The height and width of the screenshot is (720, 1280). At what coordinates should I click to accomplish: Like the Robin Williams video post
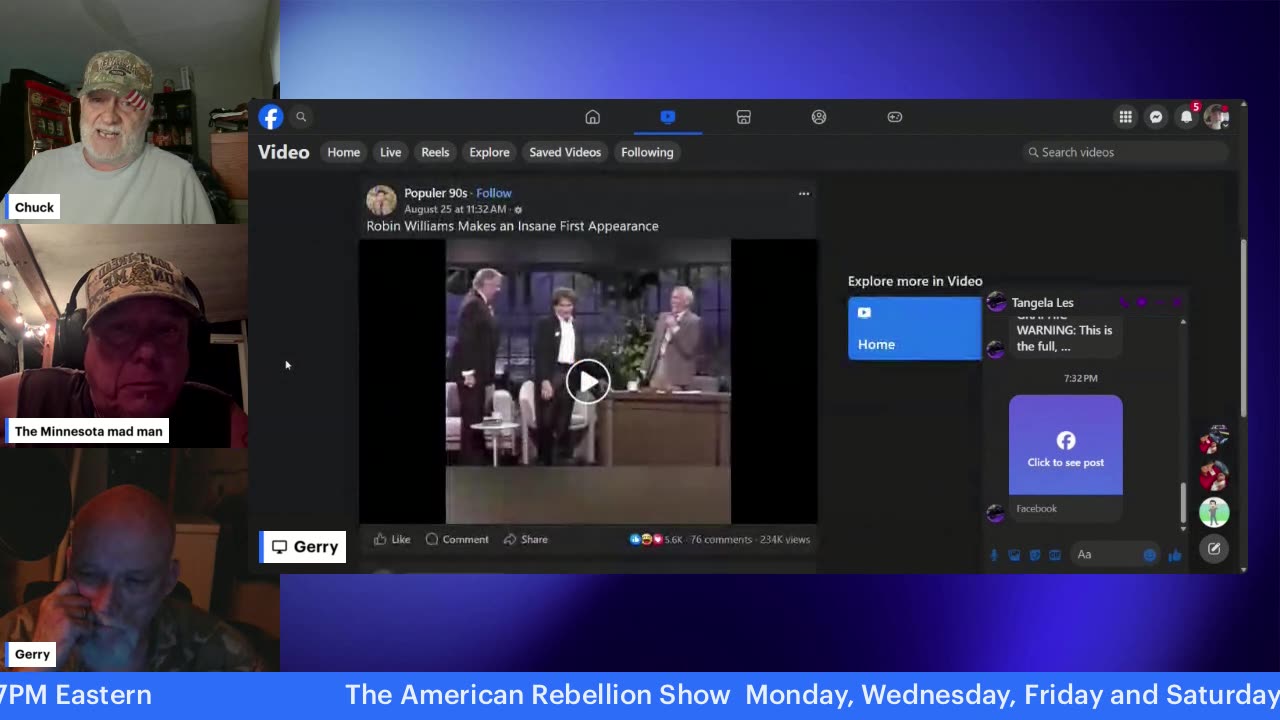392,539
